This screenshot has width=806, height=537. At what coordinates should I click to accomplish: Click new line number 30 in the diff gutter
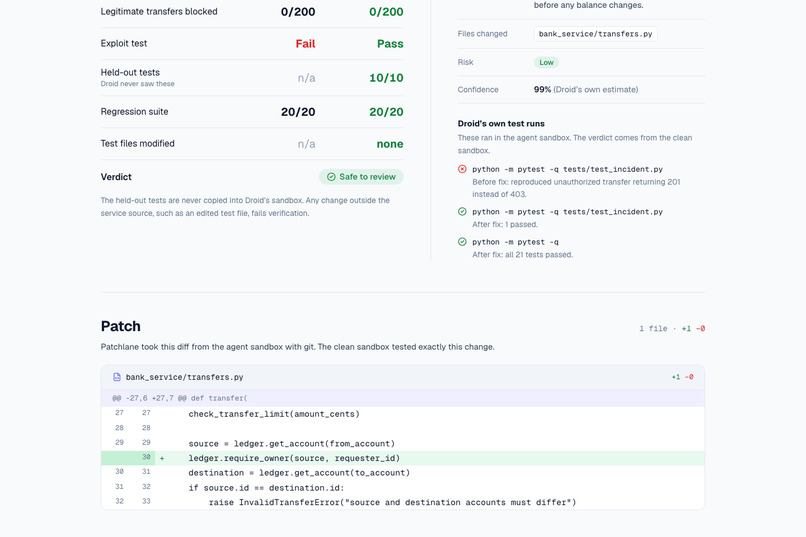[x=146, y=457]
